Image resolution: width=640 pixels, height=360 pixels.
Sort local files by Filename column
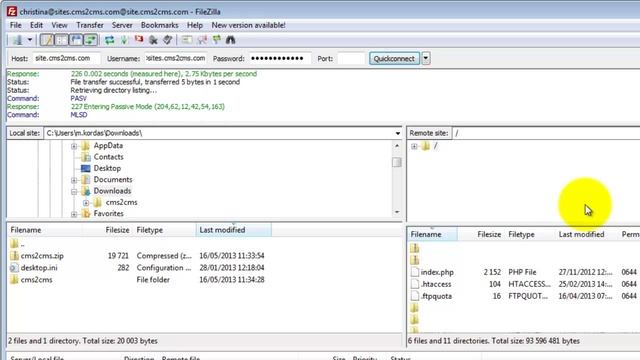44,230
